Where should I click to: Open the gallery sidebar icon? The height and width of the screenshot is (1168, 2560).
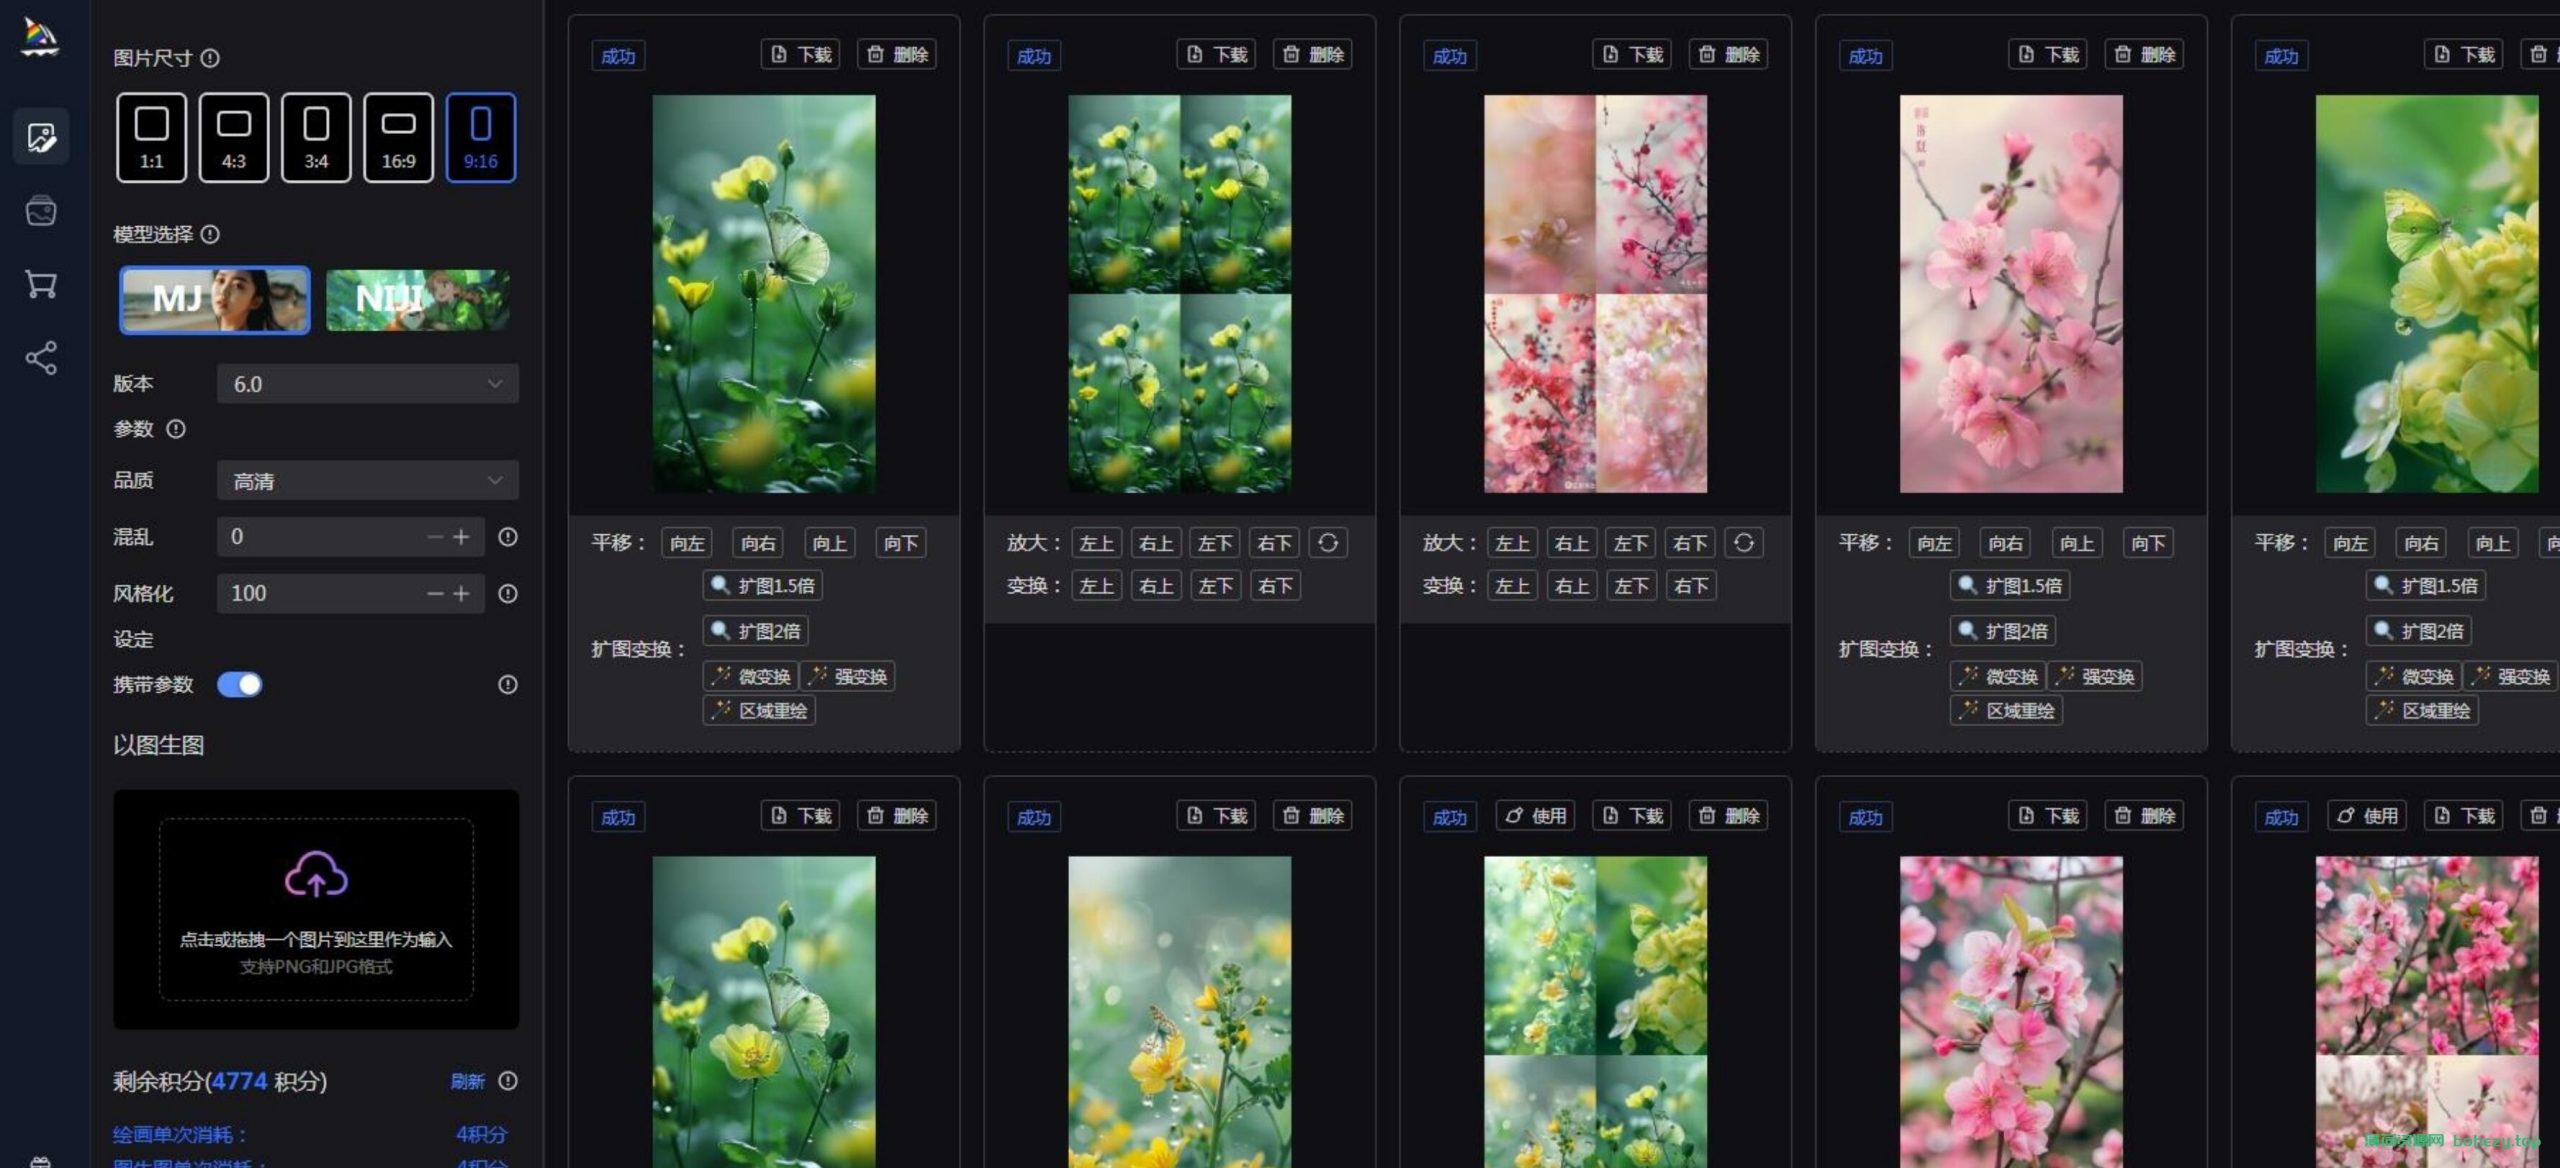coord(41,211)
